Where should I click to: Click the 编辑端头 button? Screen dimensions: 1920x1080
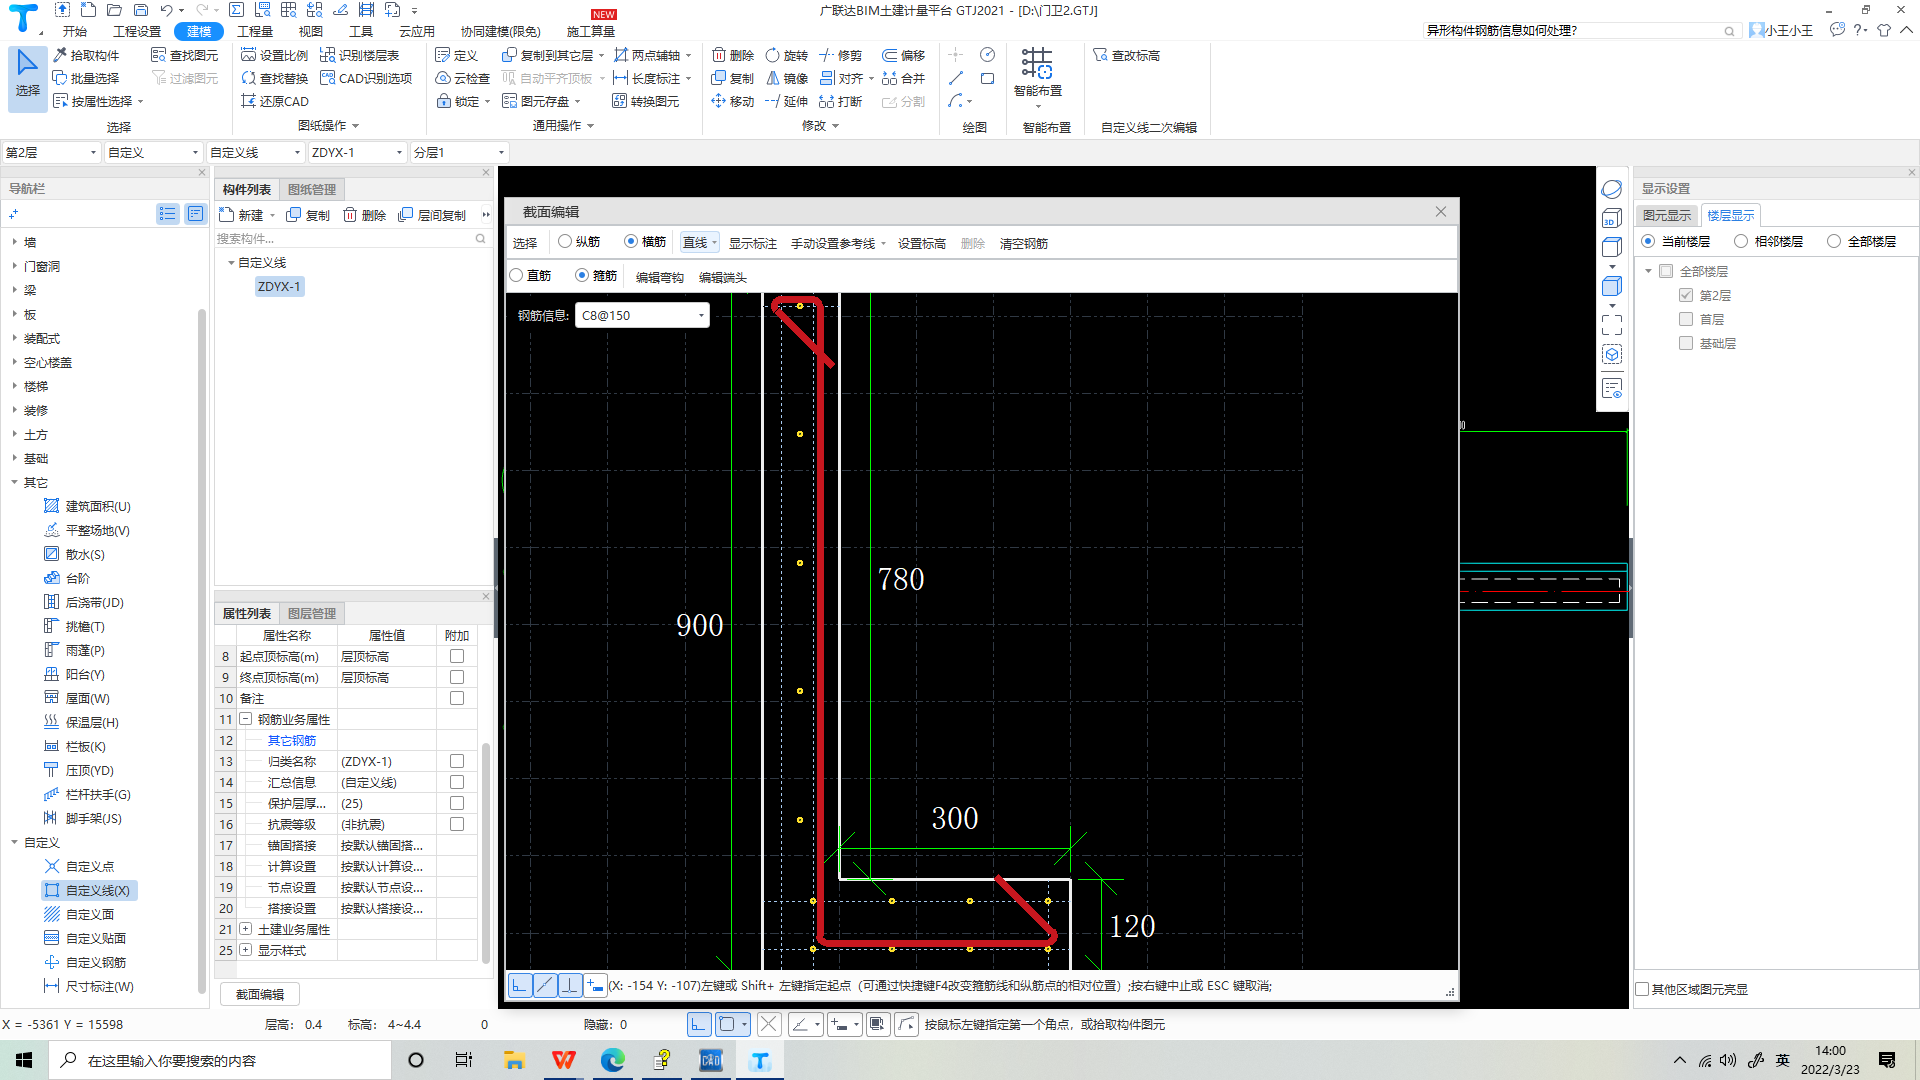(x=723, y=277)
